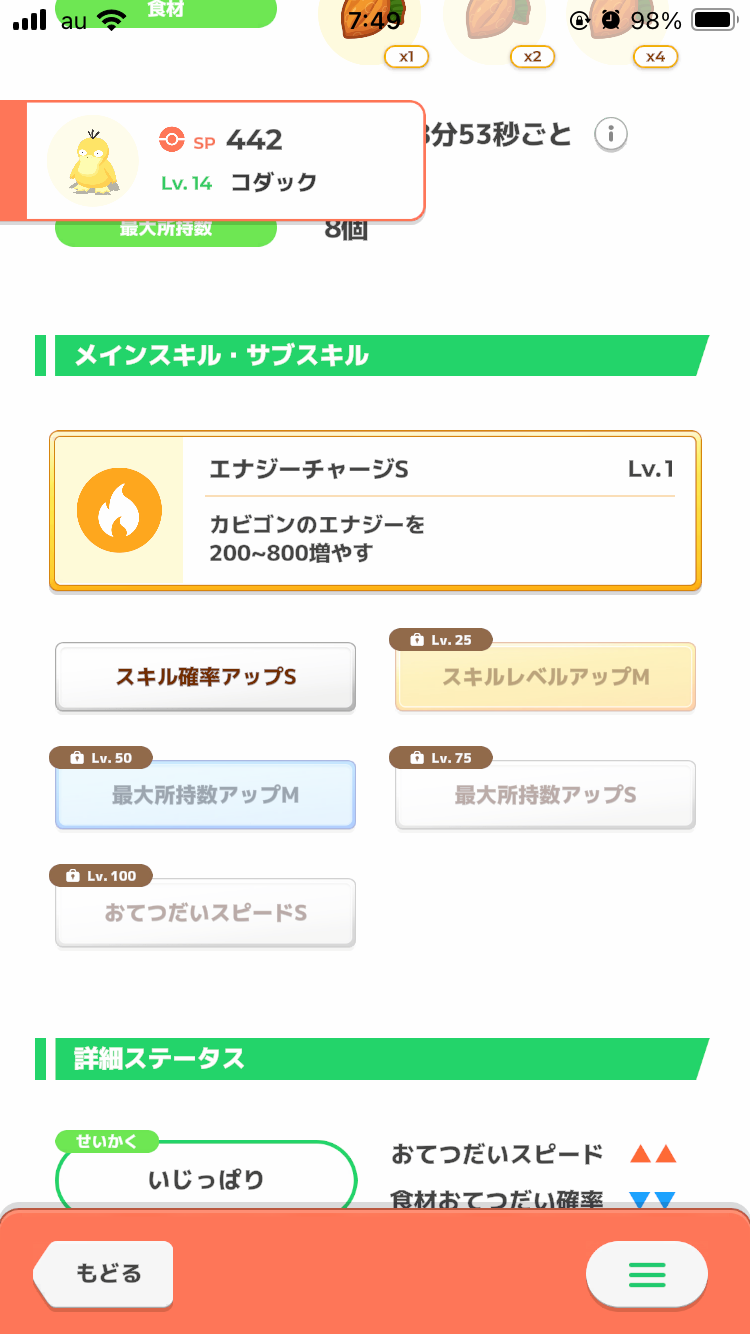Select the locked おてつだいスピードS sub skill
Viewport: 750px width, 1334px height.
205,913
